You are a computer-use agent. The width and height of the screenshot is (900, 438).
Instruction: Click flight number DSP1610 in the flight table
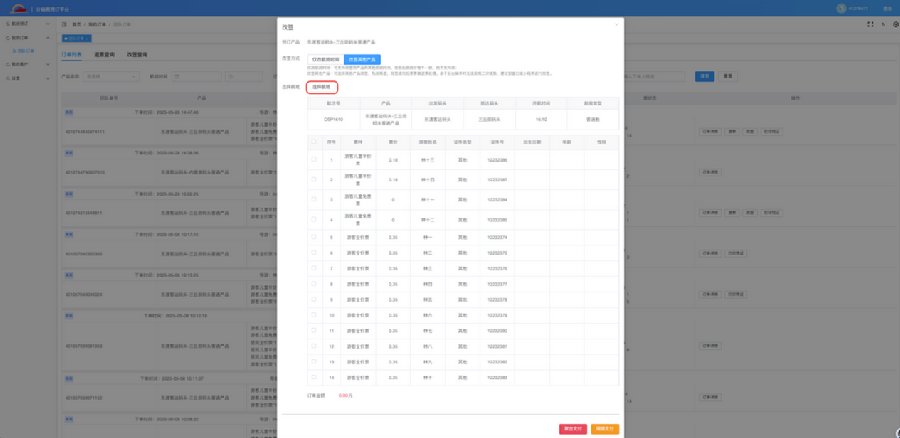click(x=333, y=119)
